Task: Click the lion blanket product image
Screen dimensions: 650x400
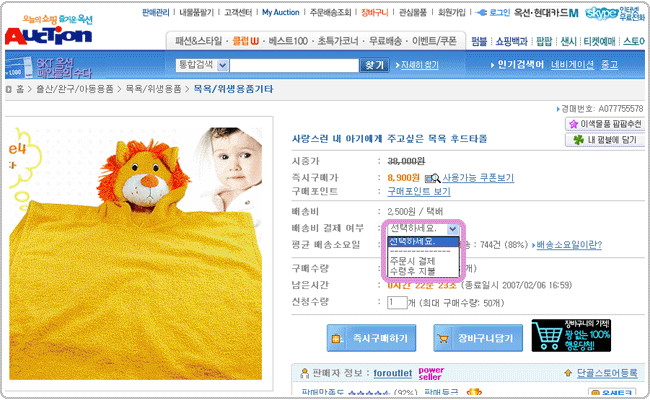Action: pyautogui.click(x=142, y=260)
